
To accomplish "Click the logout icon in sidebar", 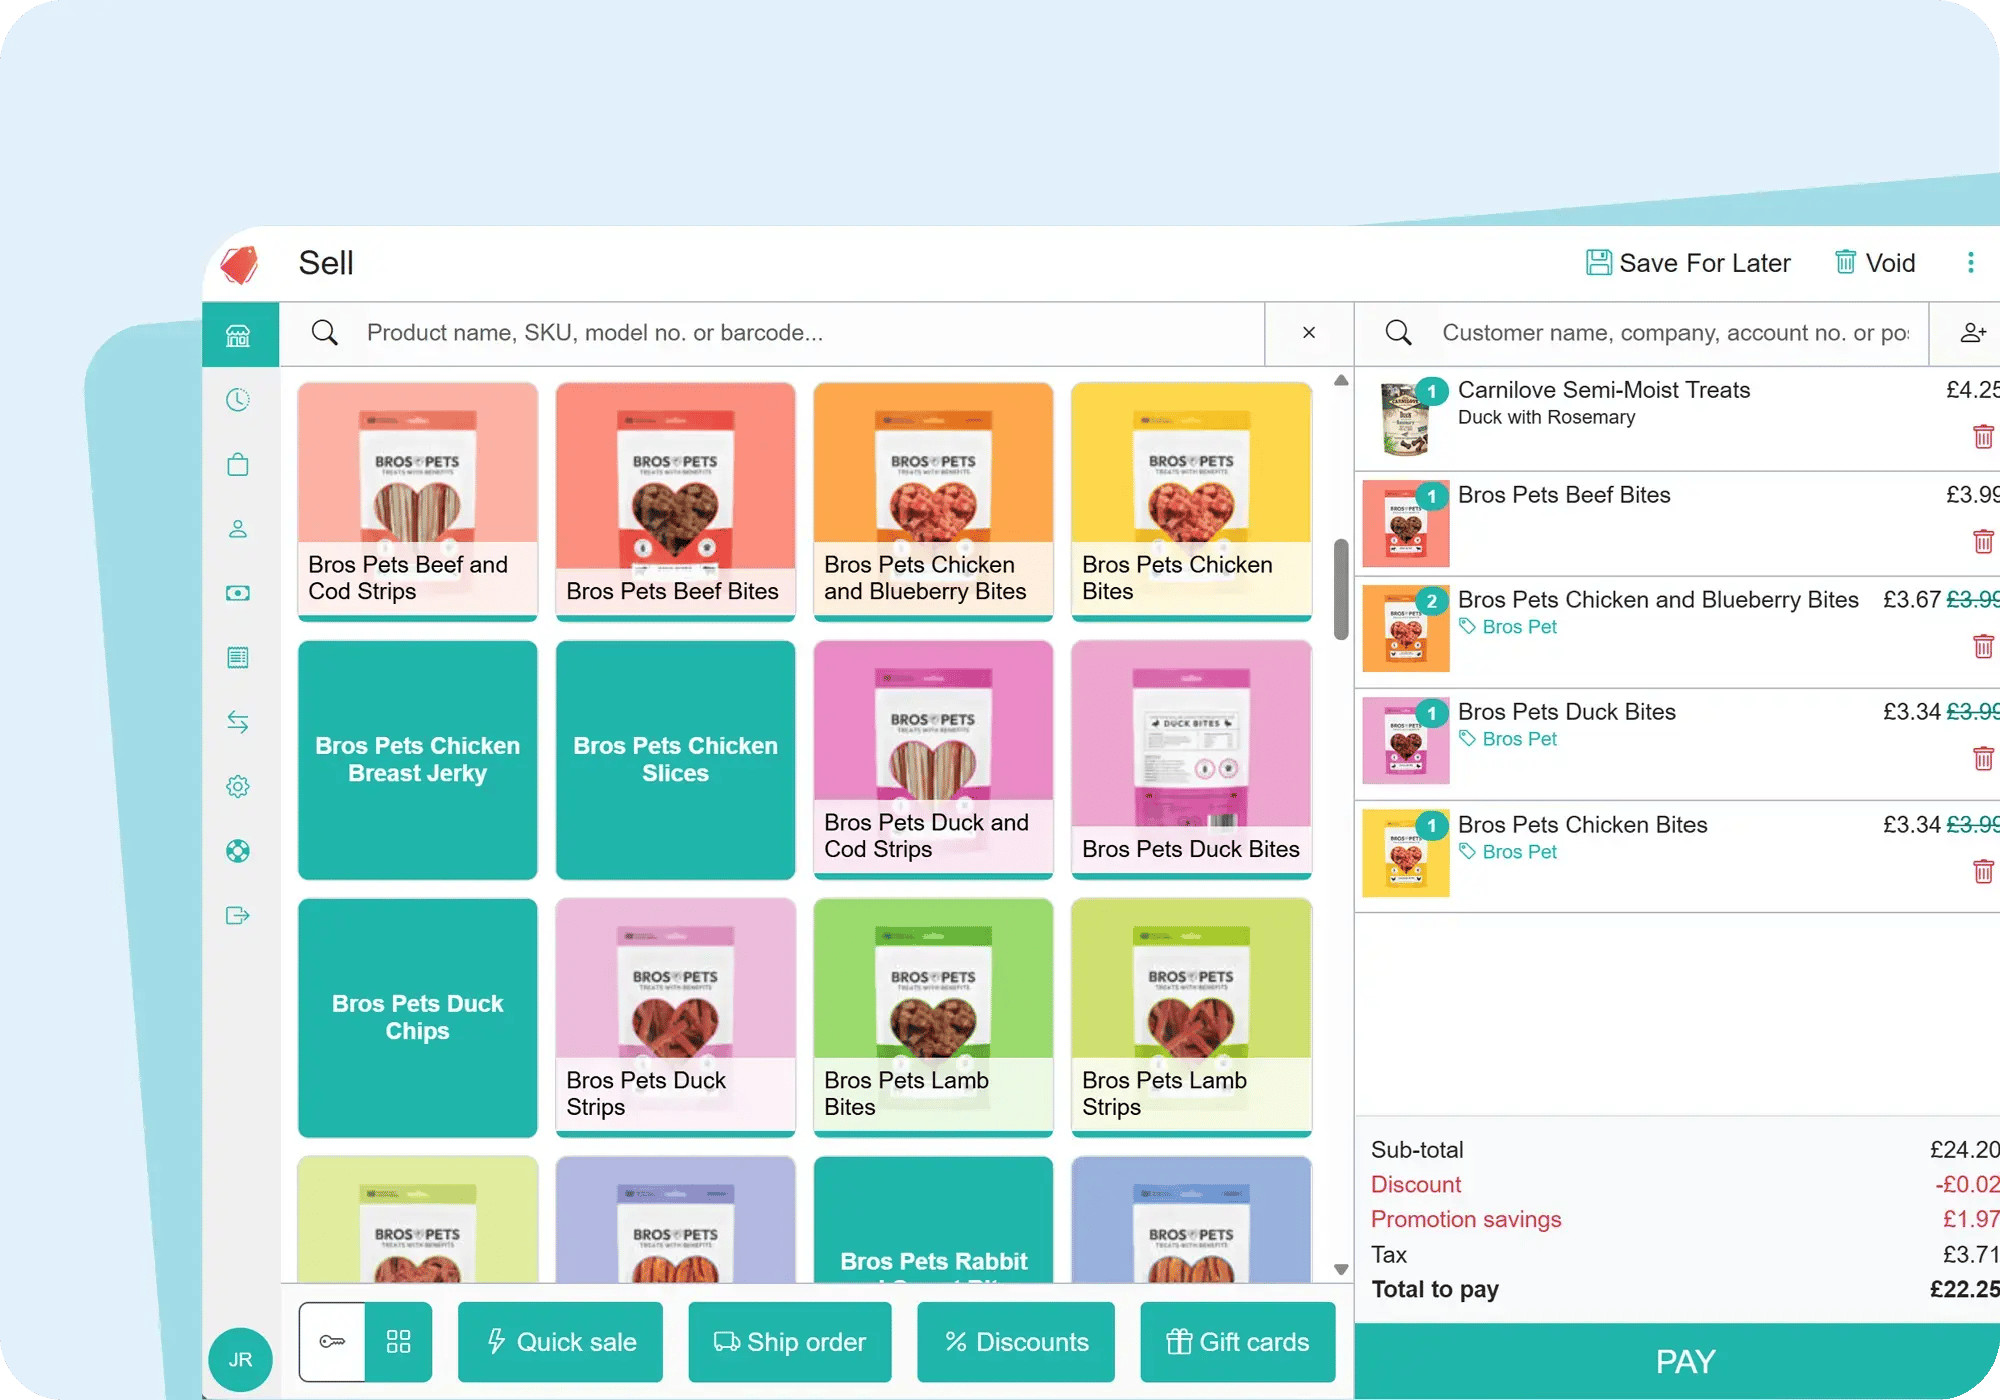I will [x=238, y=915].
